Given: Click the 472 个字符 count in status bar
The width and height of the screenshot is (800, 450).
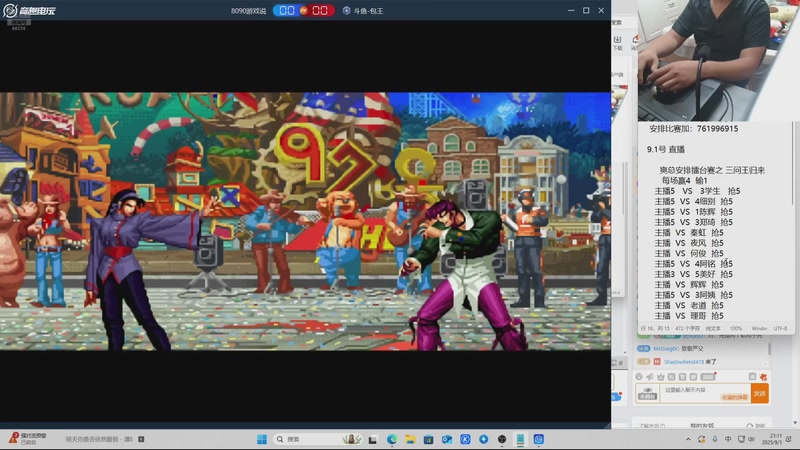Looking at the screenshot, I should click(x=688, y=329).
